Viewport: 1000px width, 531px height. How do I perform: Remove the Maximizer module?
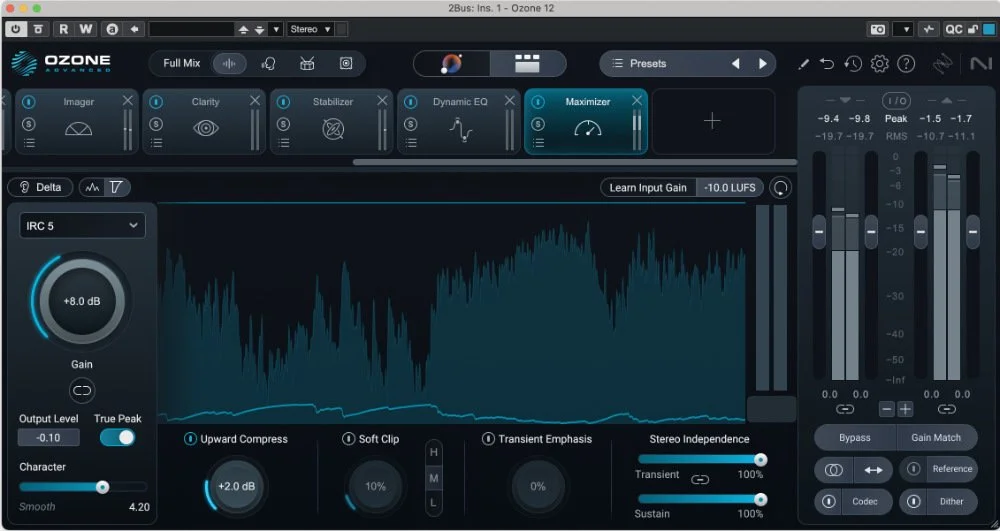(636, 101)
